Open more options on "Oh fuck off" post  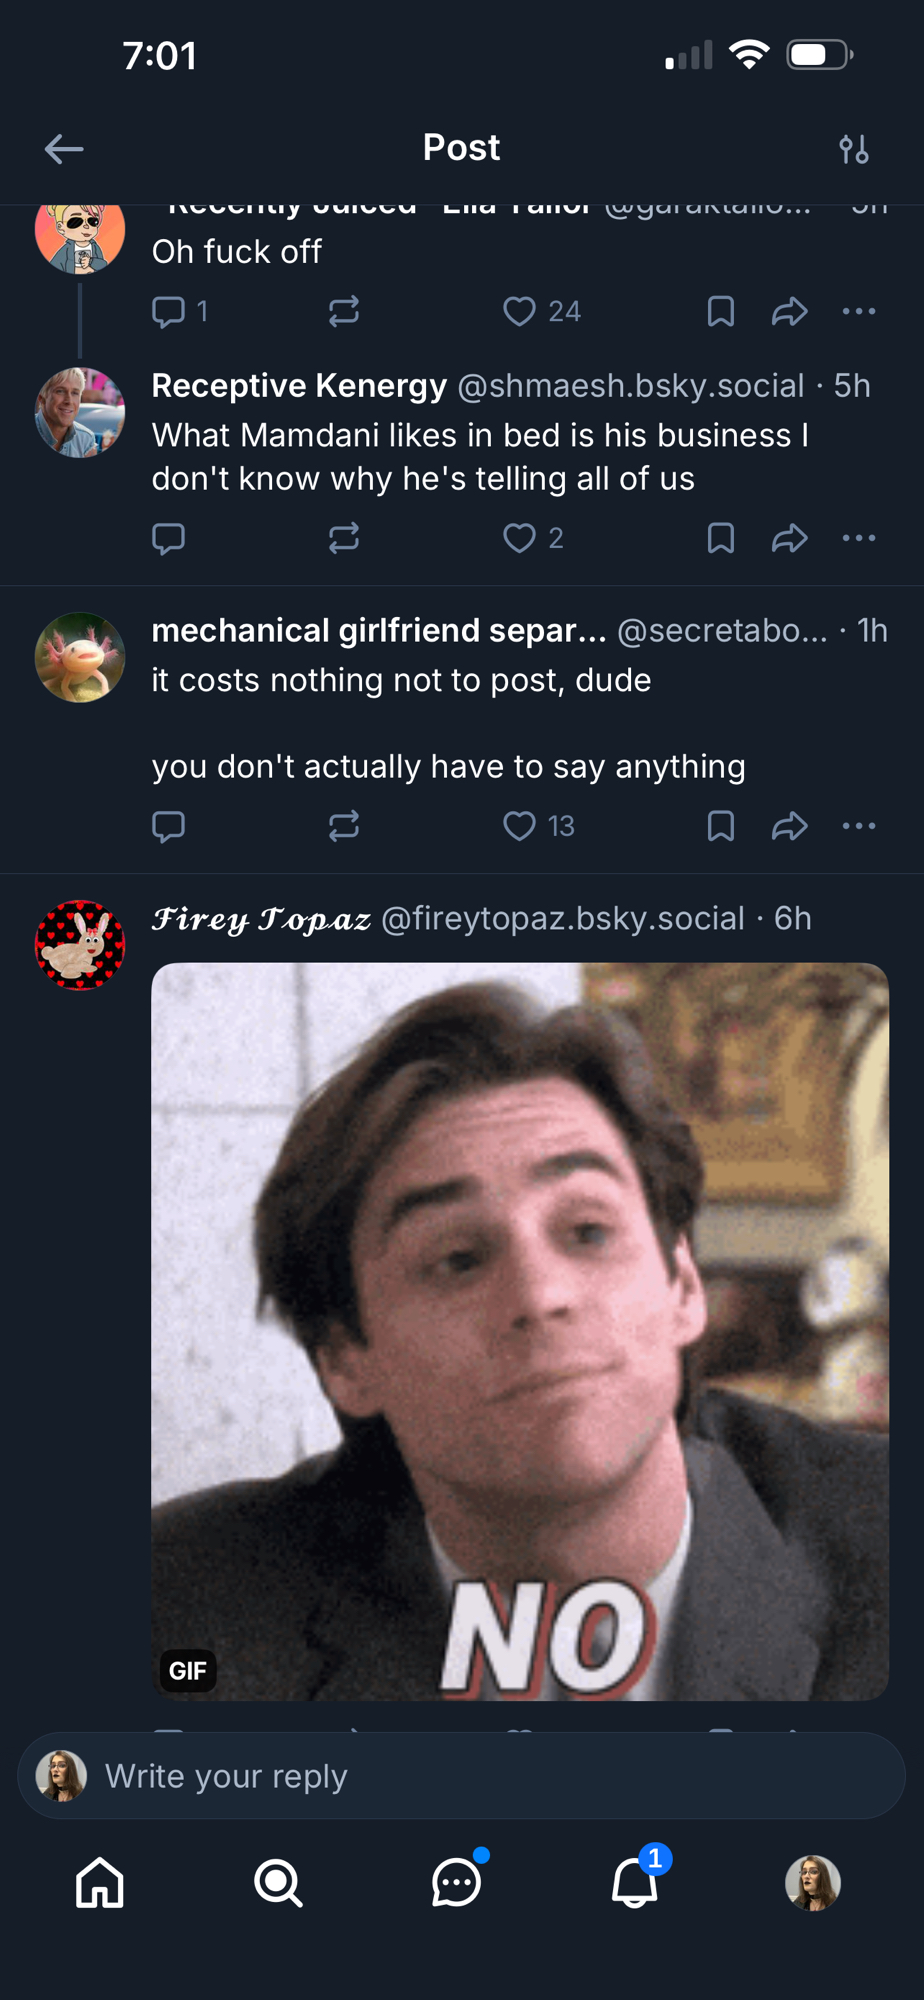[x=858, y=312]
